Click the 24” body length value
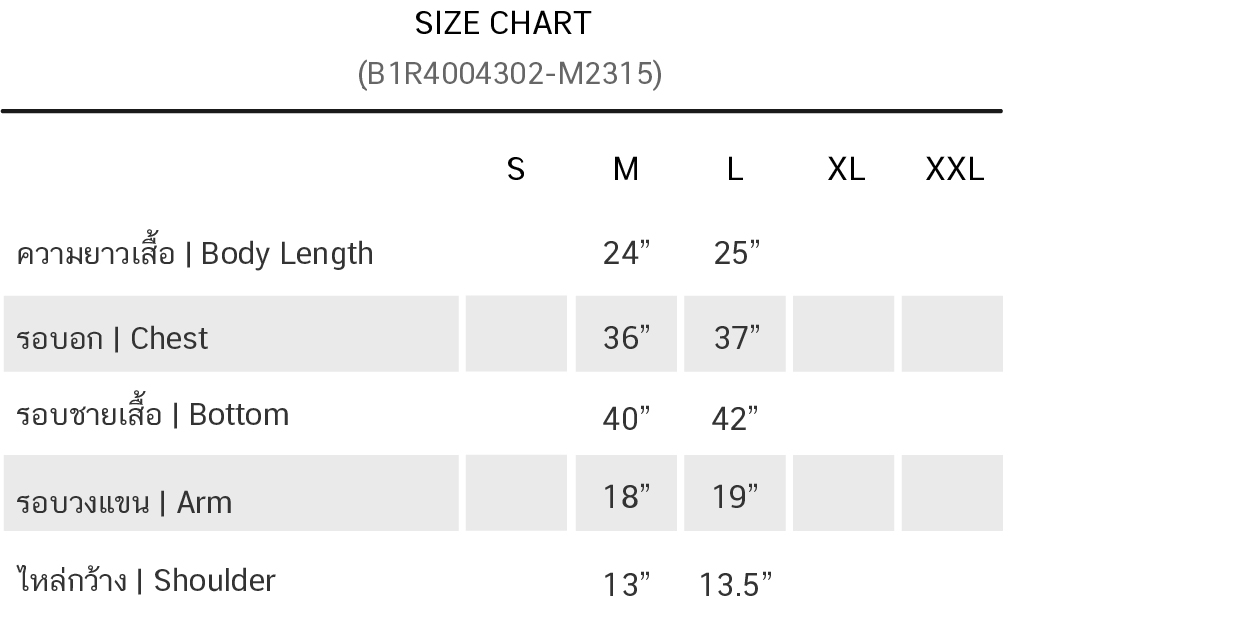Viewport: 1255px width, 622px height. 627,253
